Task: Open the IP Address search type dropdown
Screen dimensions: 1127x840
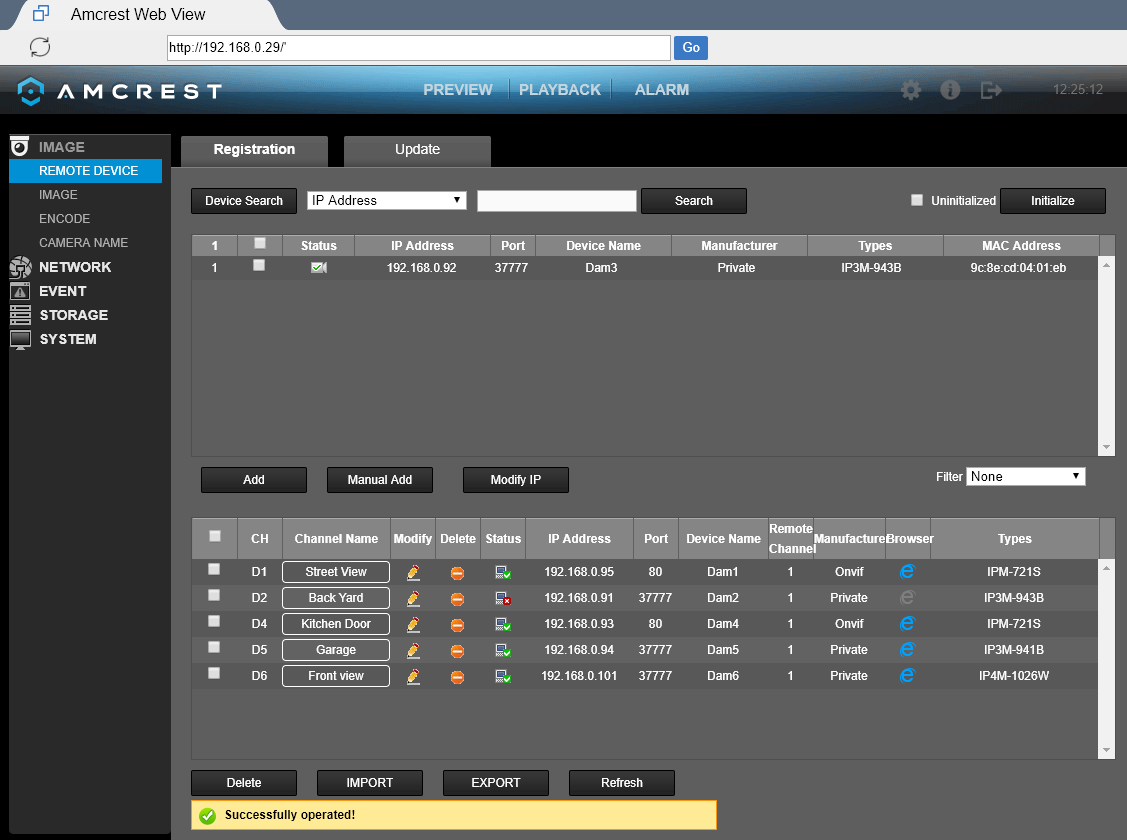Action: 387,200
